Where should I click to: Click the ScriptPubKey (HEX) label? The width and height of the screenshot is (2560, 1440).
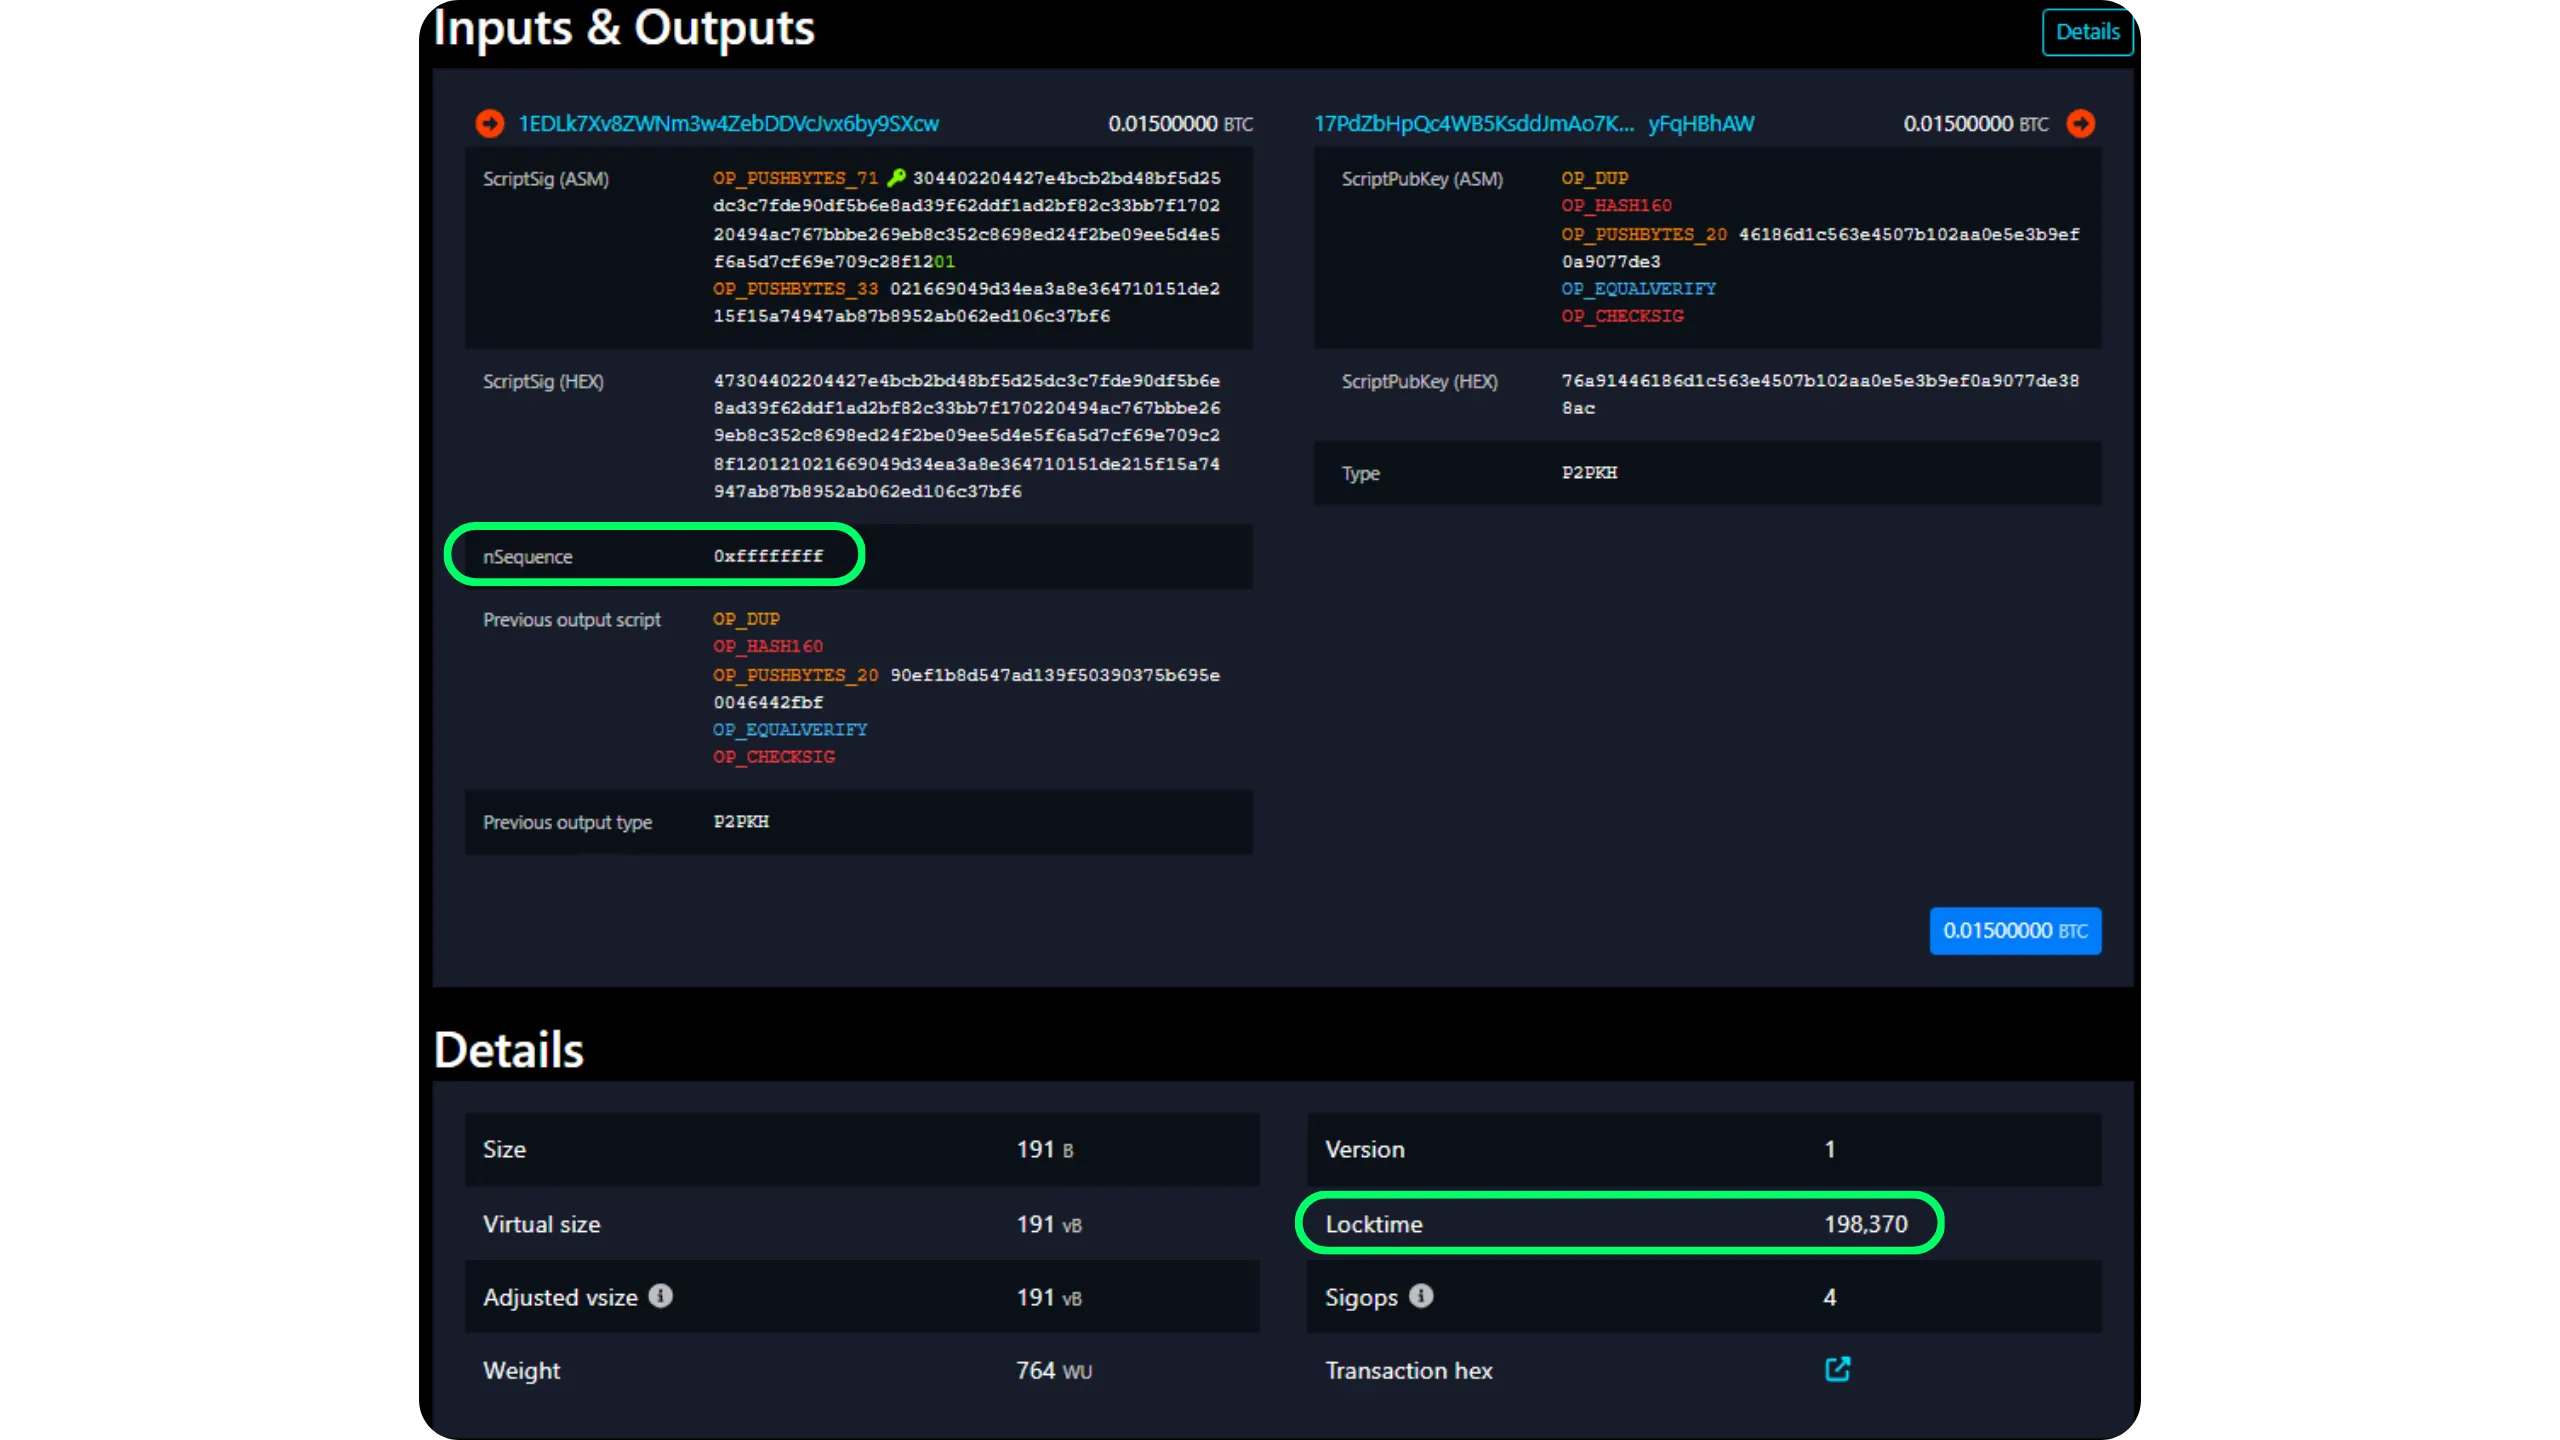(x=1420, y=382)
